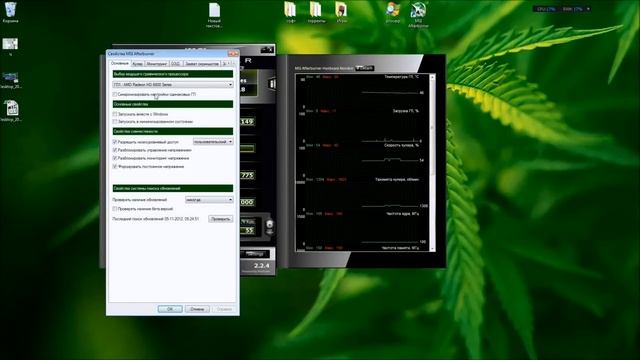Open the 'торренты' folder on desktop
This screenshot has height=360, width=640.
click(x=316, y=12)
